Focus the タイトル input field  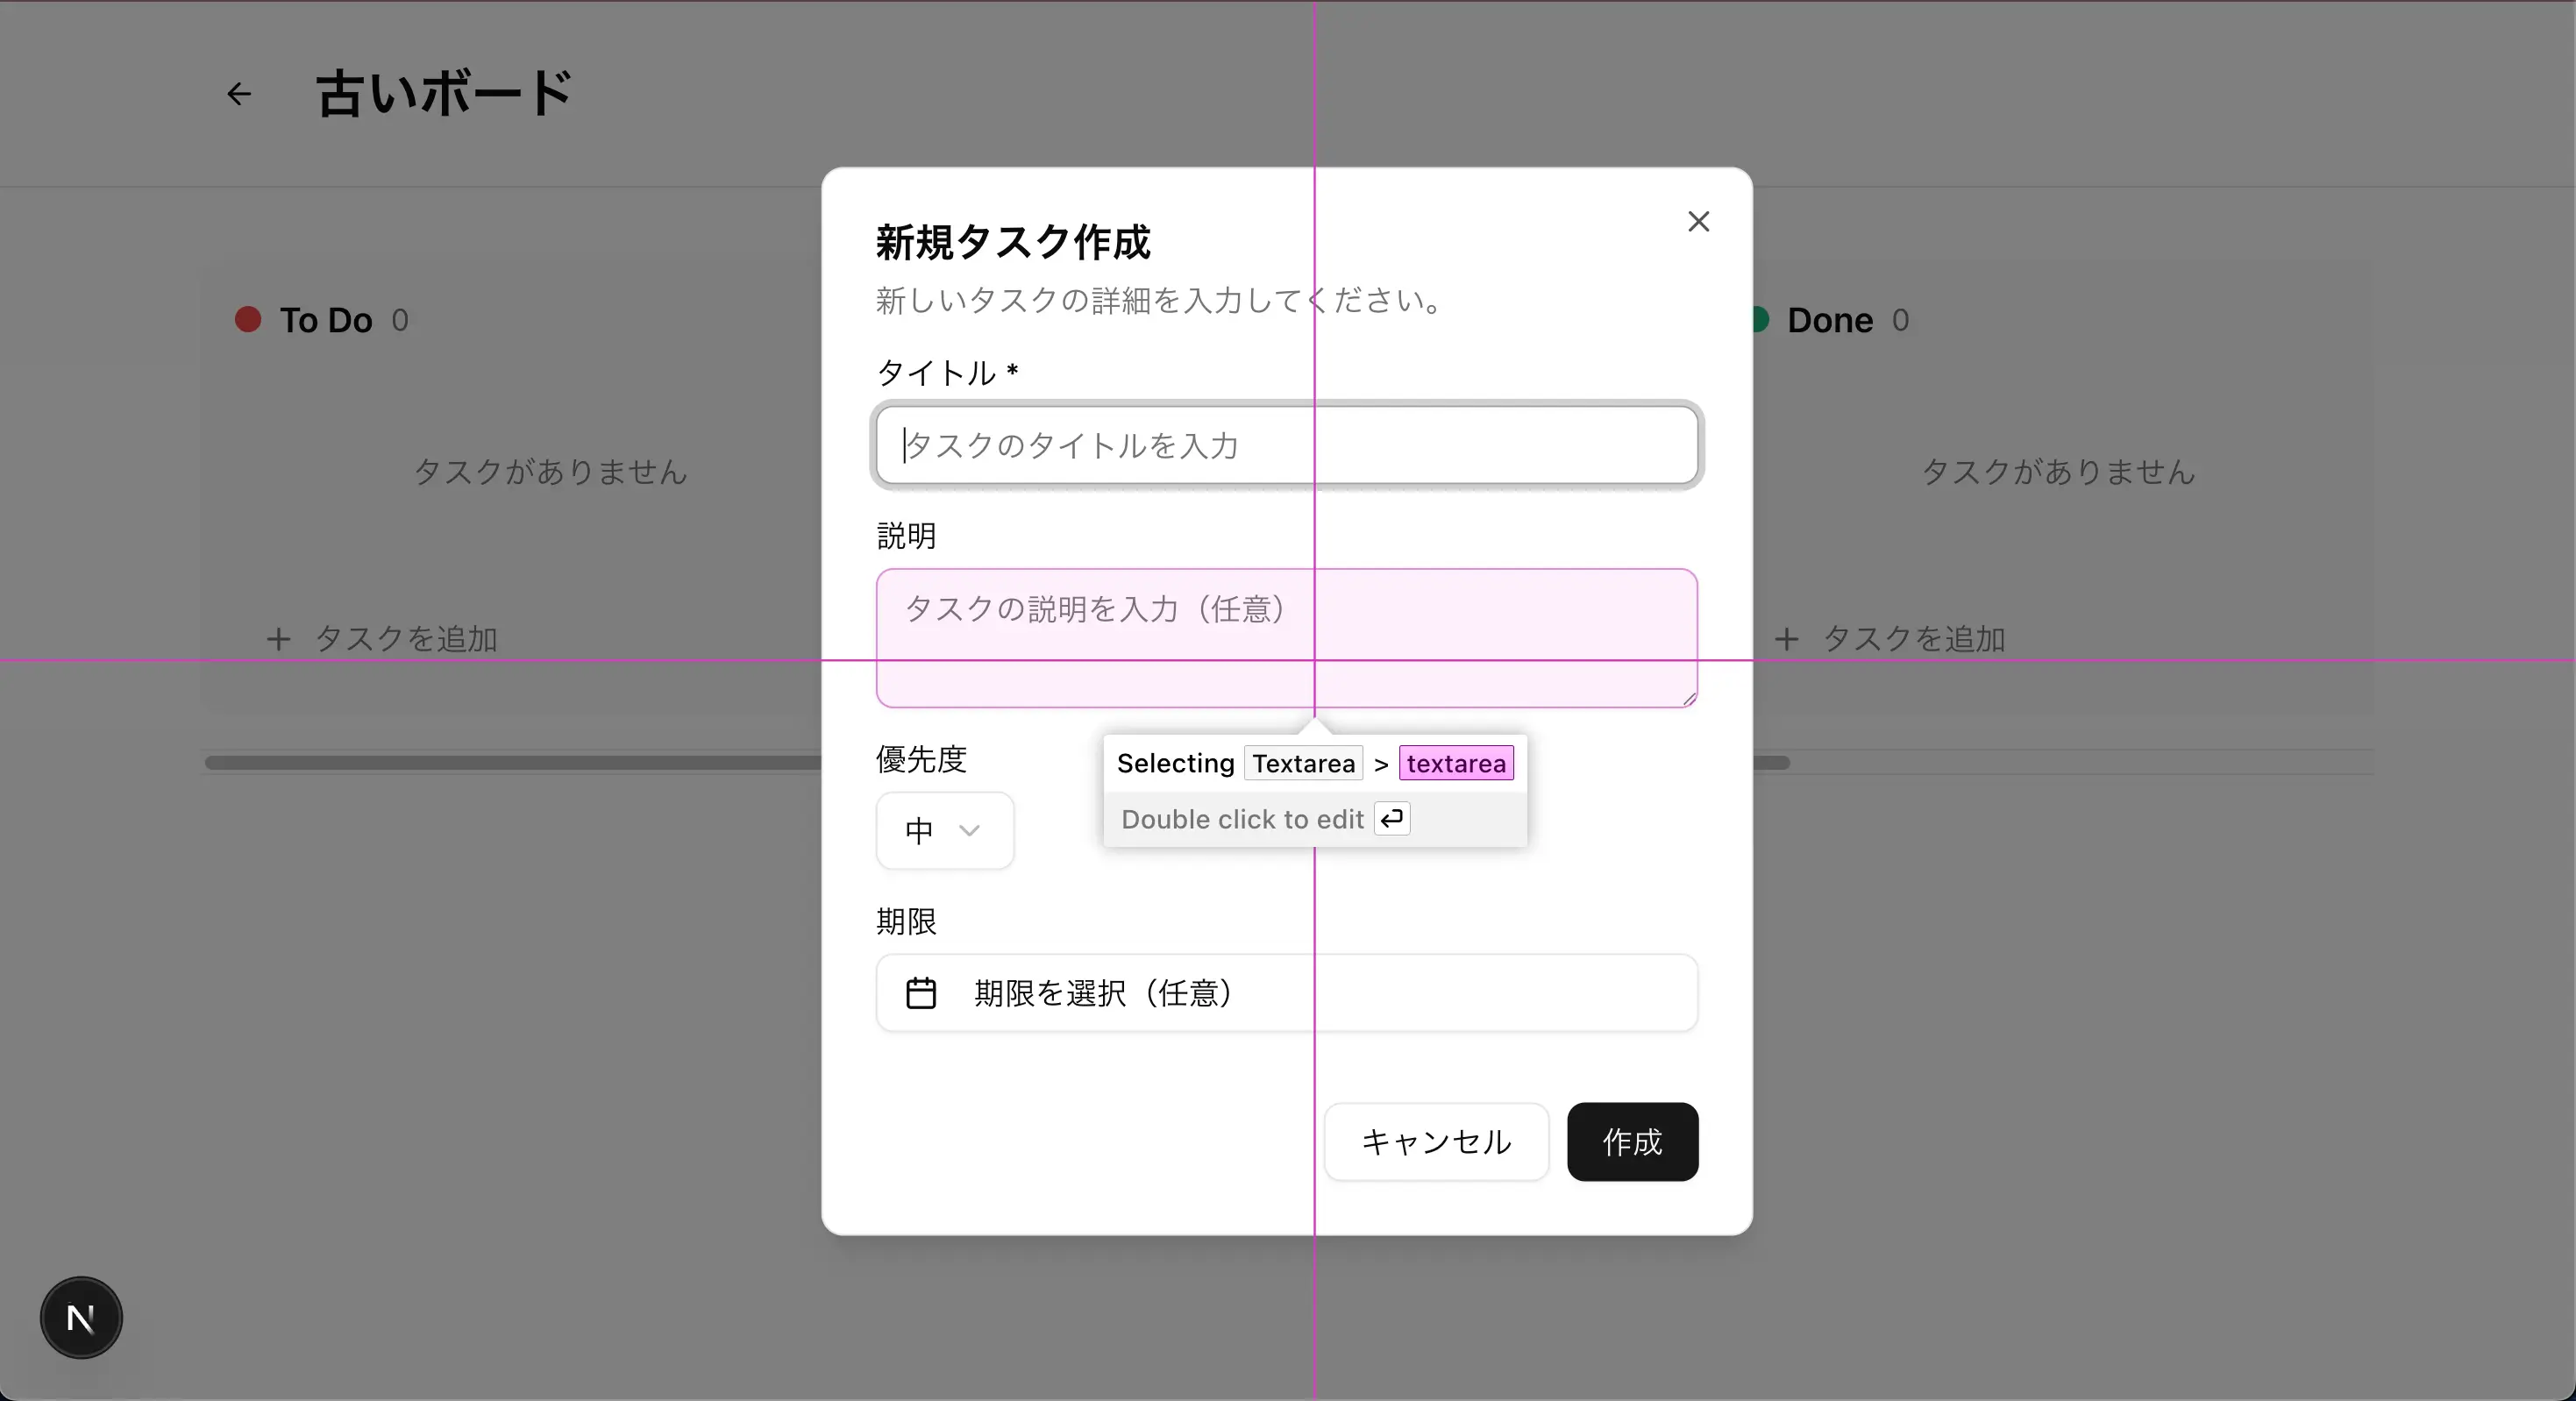pos(1286,445)
